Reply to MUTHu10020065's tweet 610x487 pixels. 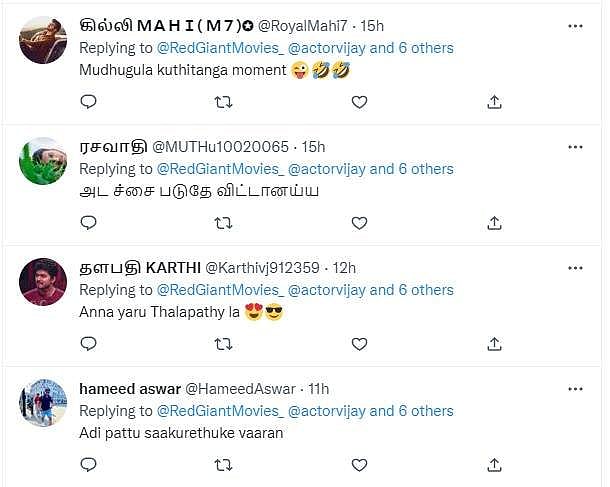(88, 222)
